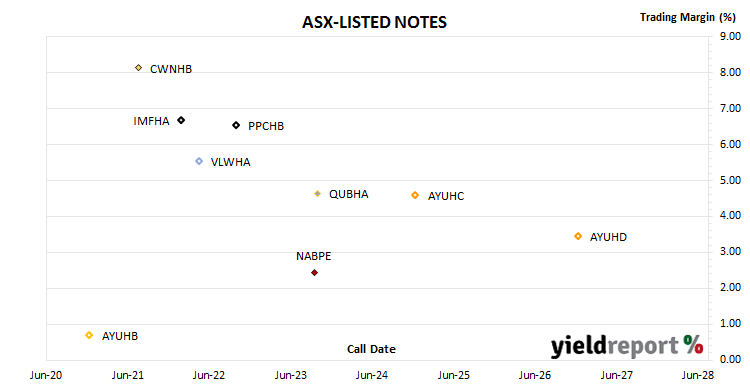The image size is (750, 391).
Task: Click the AYUHD orange data marker
Action: [578, 236]
